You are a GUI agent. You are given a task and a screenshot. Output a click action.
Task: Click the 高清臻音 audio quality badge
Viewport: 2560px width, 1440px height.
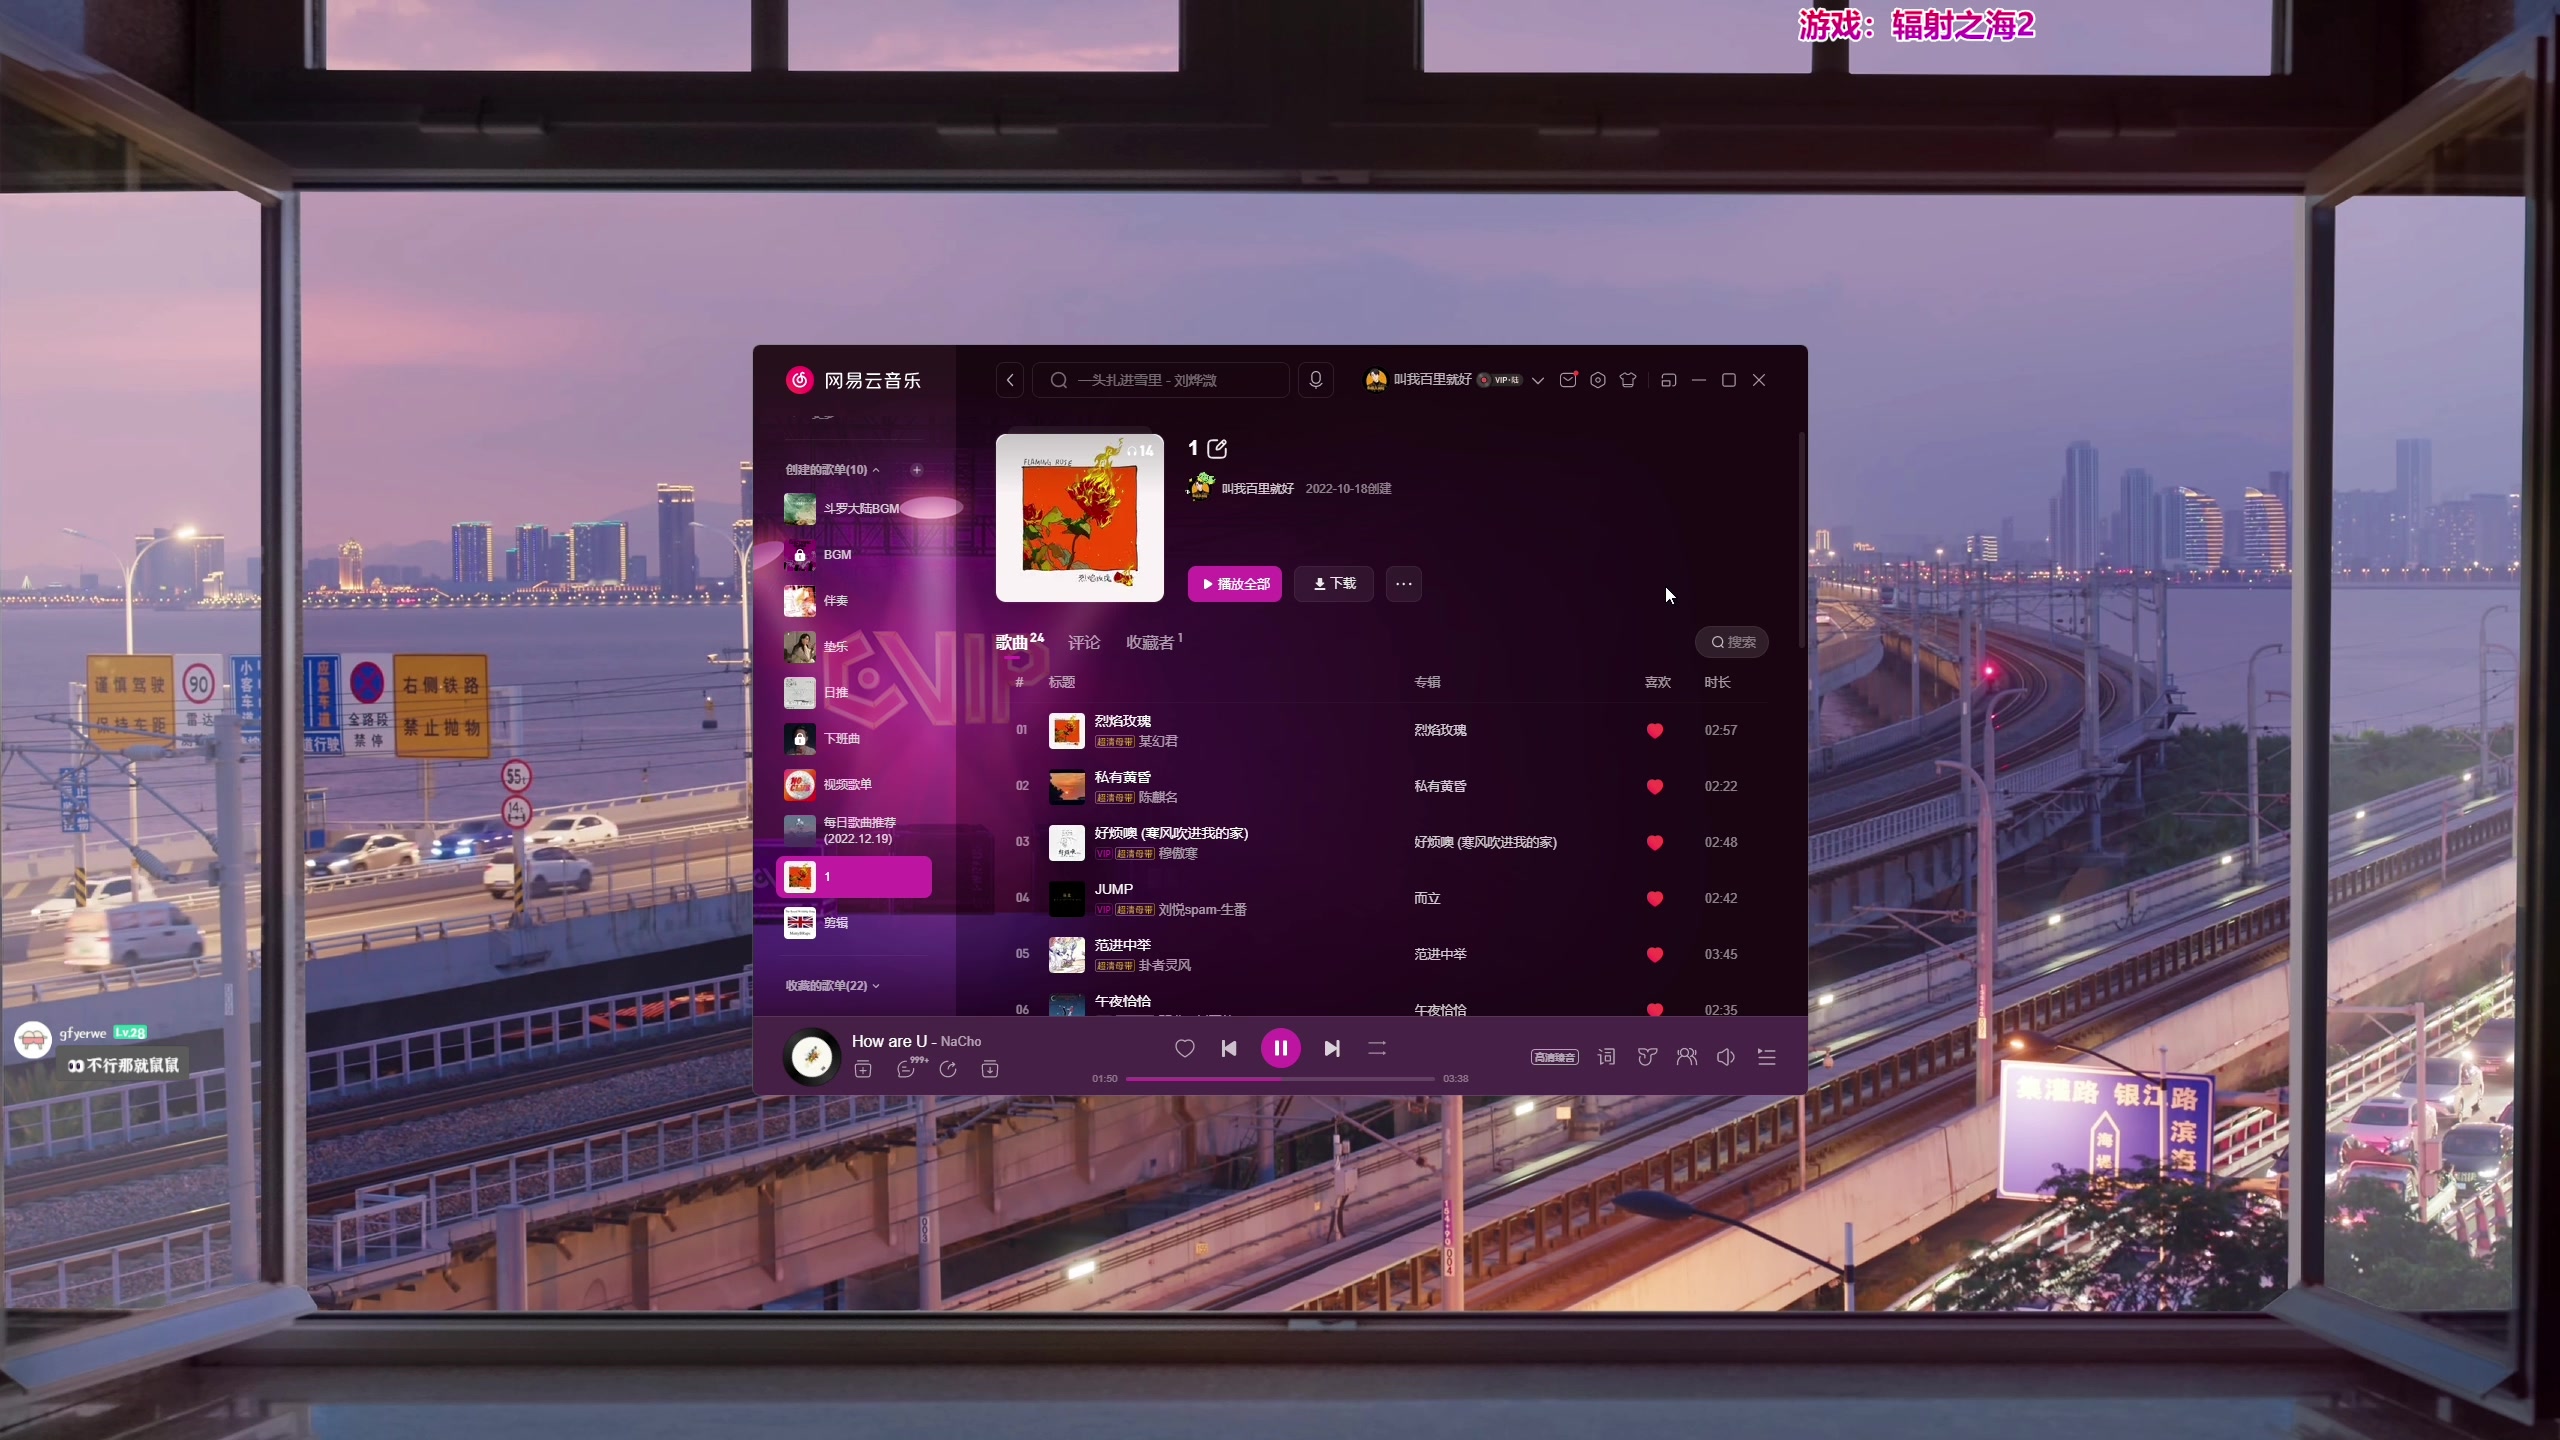pos(1554,1057)
